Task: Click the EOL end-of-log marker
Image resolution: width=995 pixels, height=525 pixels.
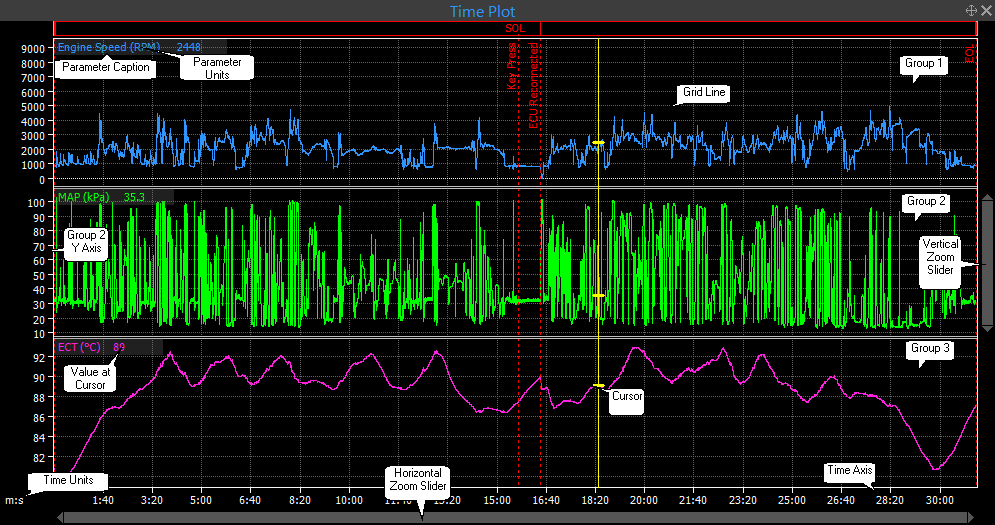Action: 970,54
